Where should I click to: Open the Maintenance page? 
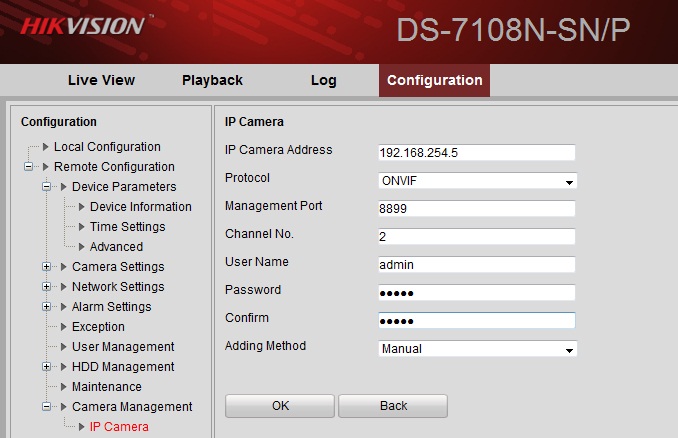107,387
